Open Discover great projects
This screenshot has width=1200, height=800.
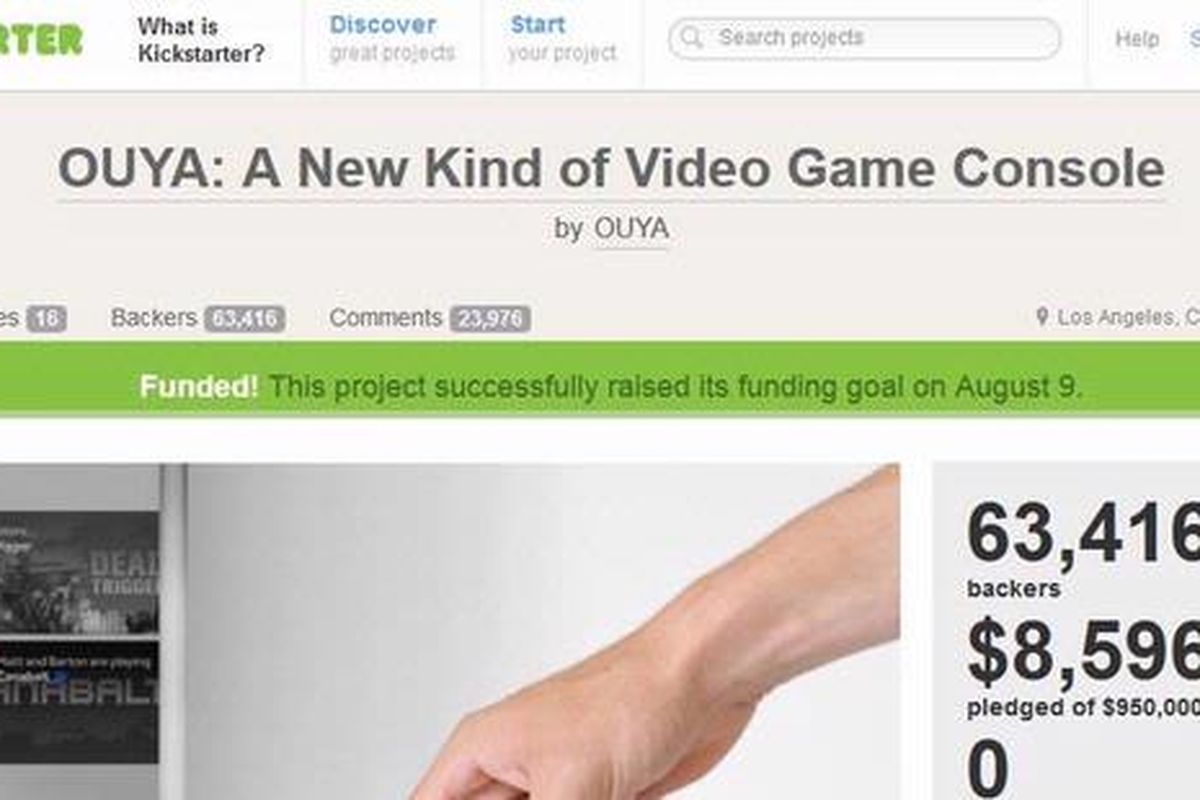coord(391,38)
